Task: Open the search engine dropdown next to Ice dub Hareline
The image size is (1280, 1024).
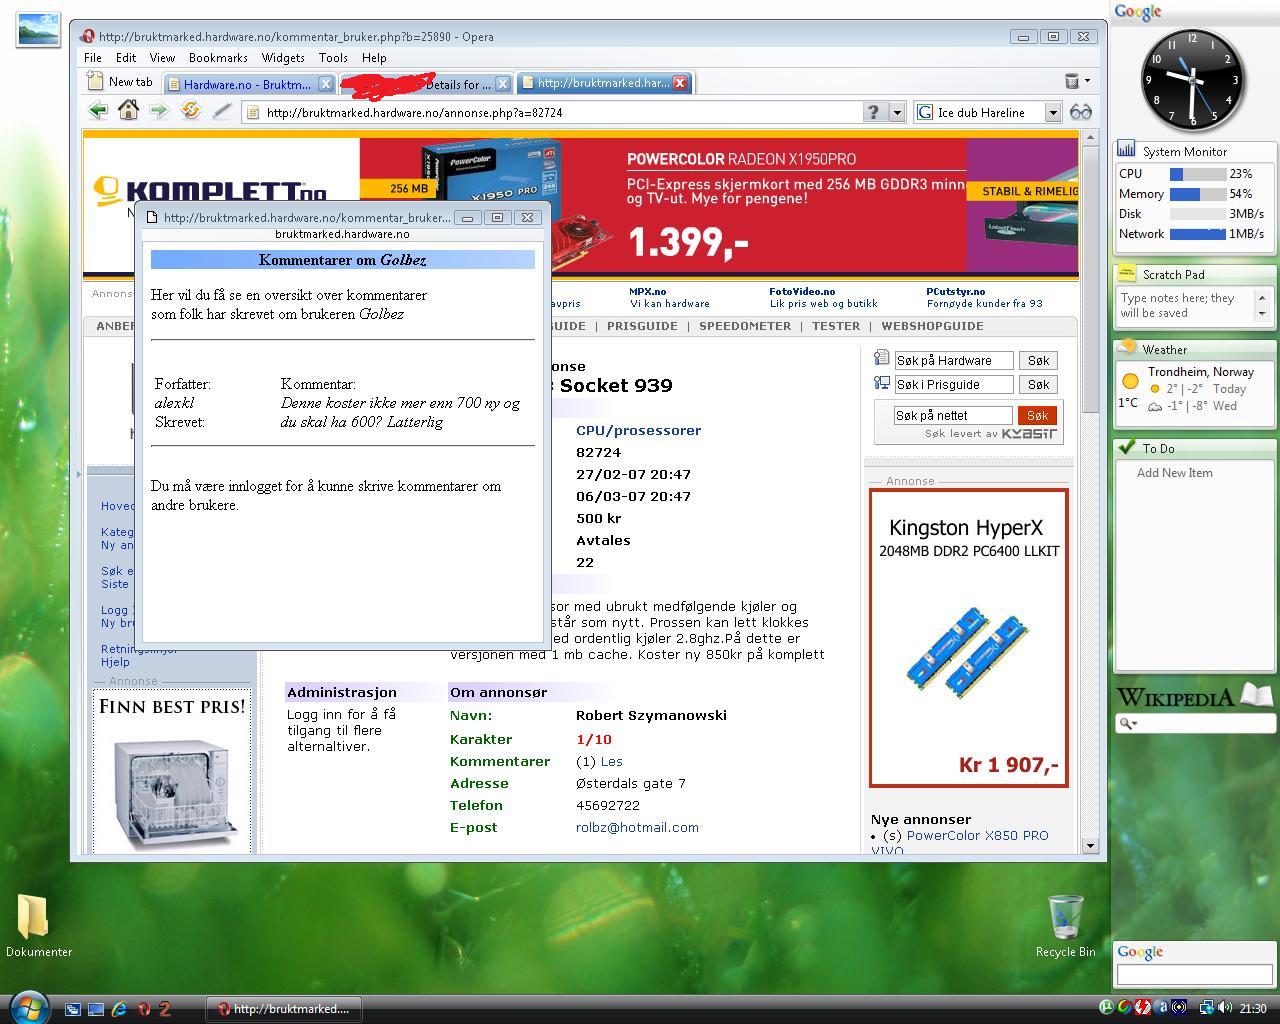Action: 1052,112
